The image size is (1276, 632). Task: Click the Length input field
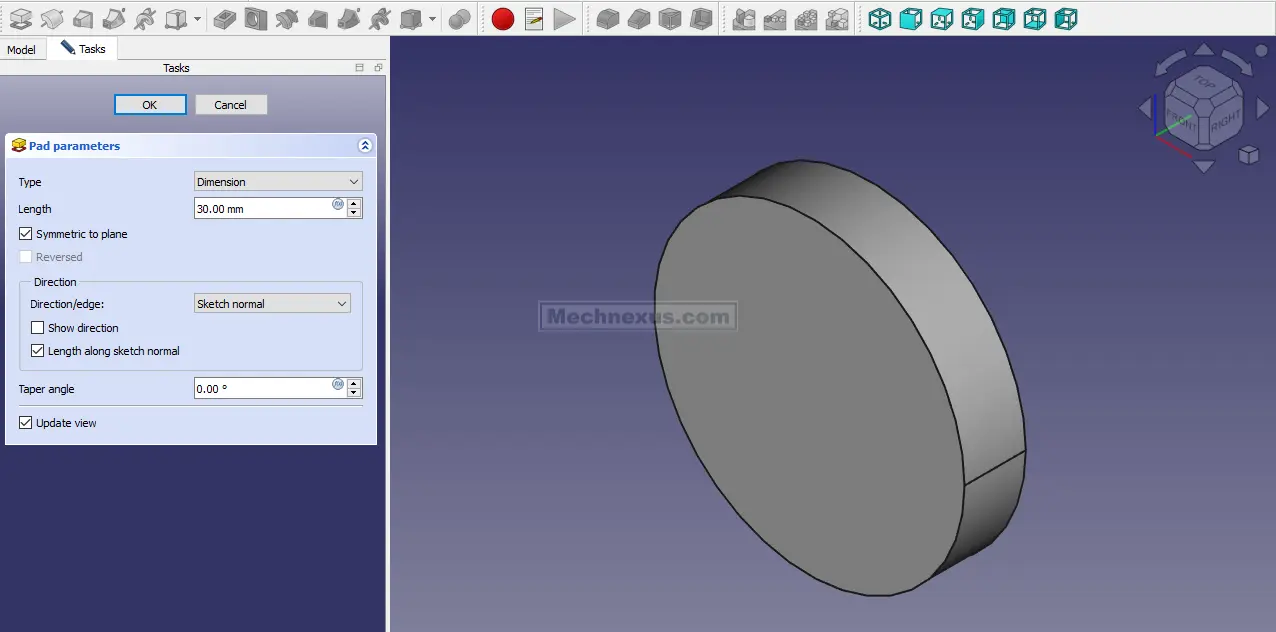262,209
